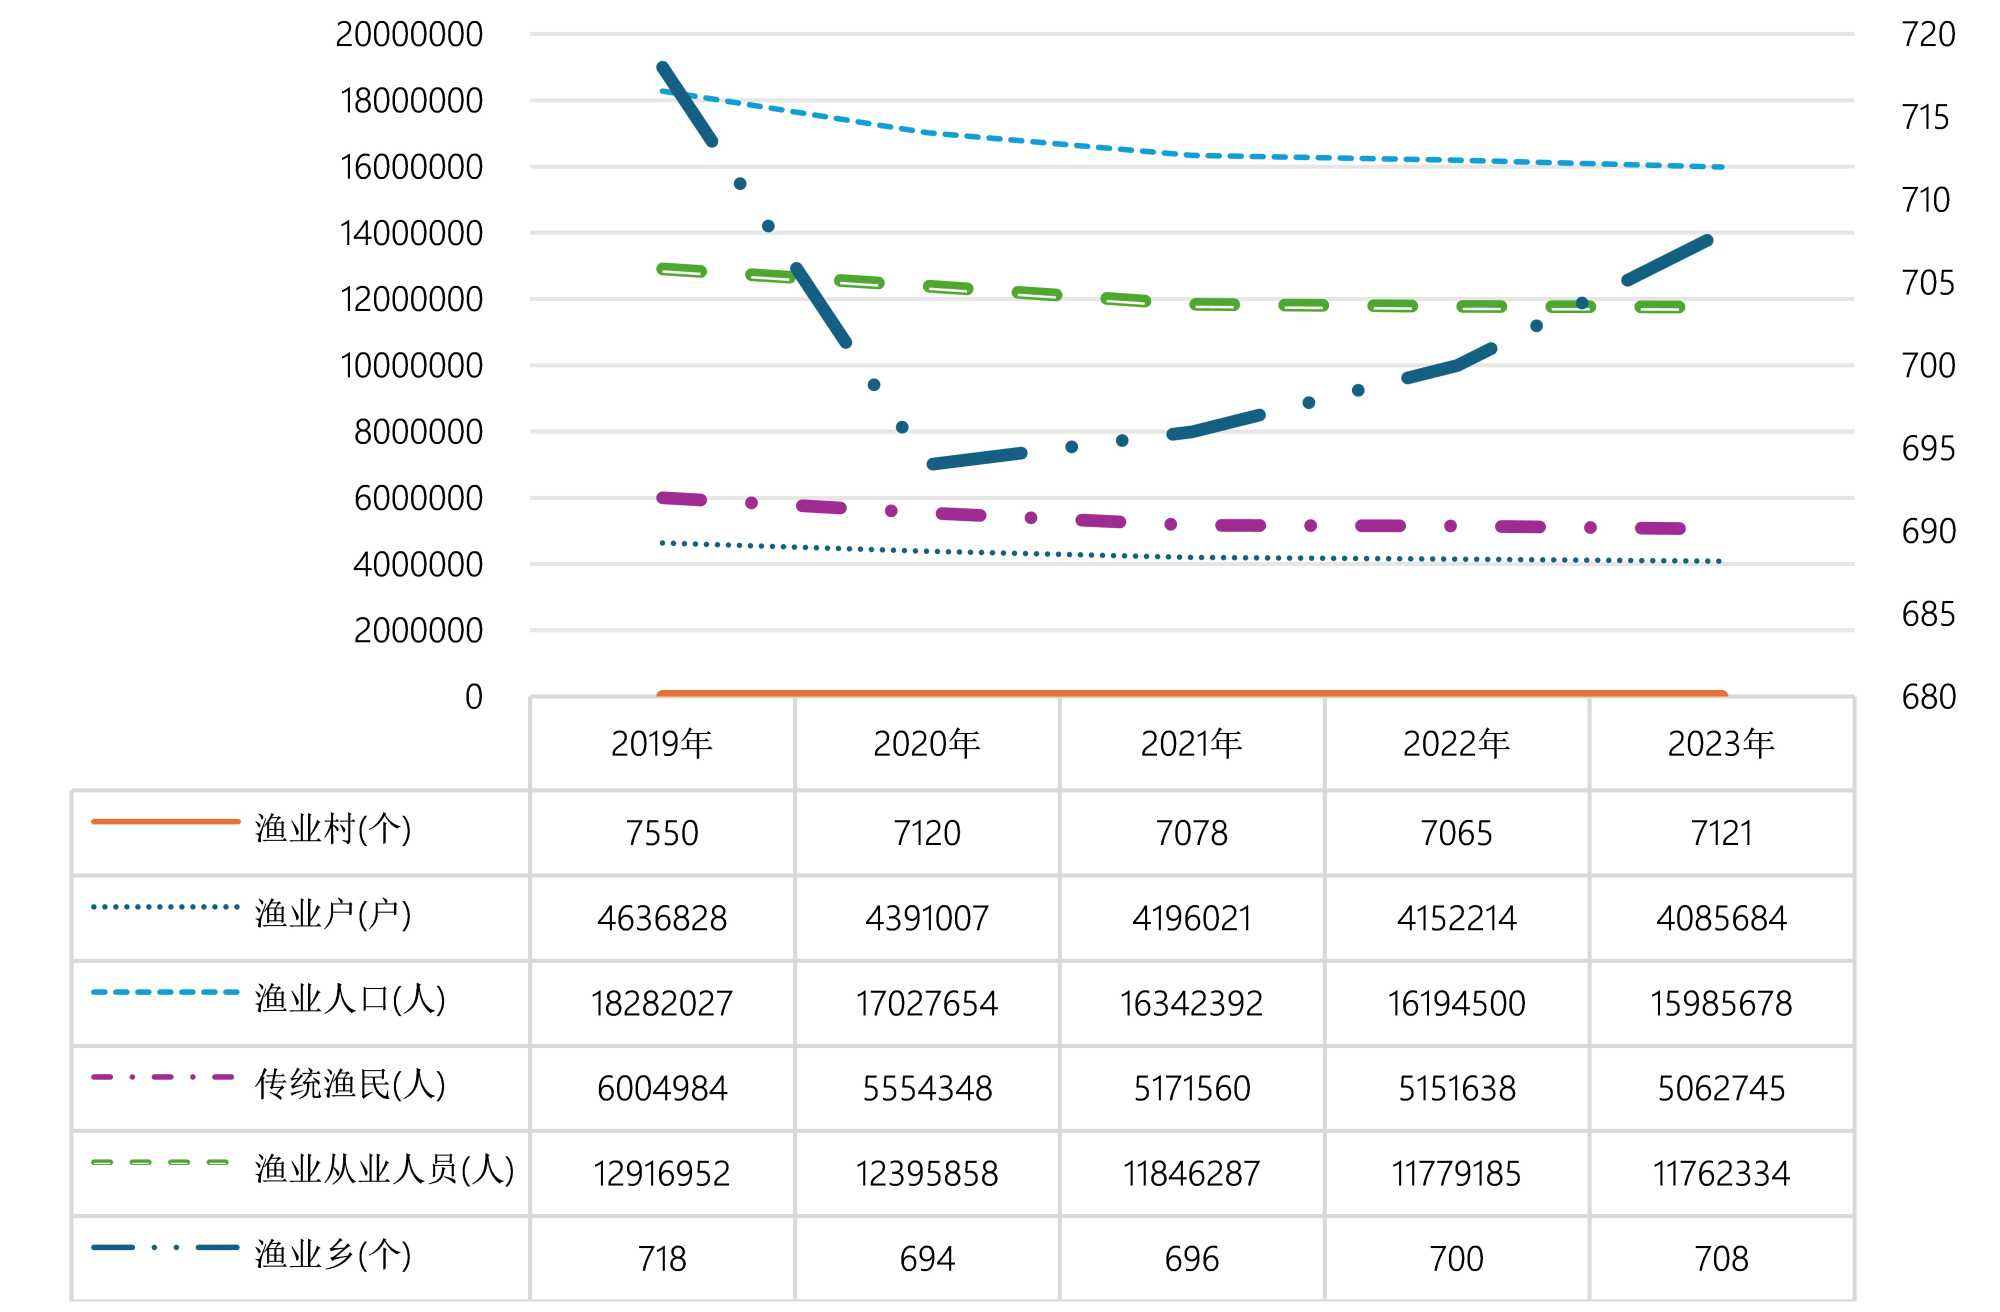
Task: Click the purple 传统渔民 legend marker
Action: [163, 1077]
